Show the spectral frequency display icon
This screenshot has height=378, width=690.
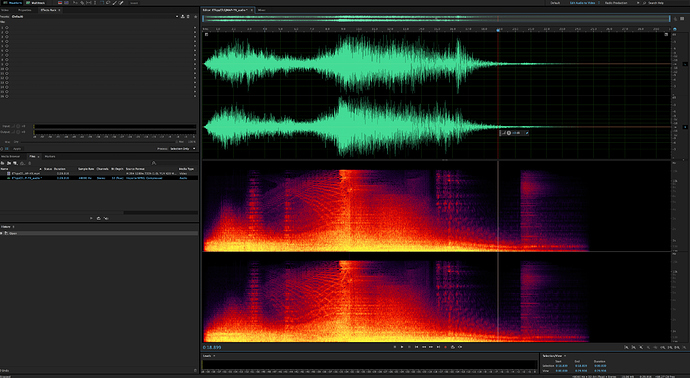pyautogui.click(x=66, y=3)
